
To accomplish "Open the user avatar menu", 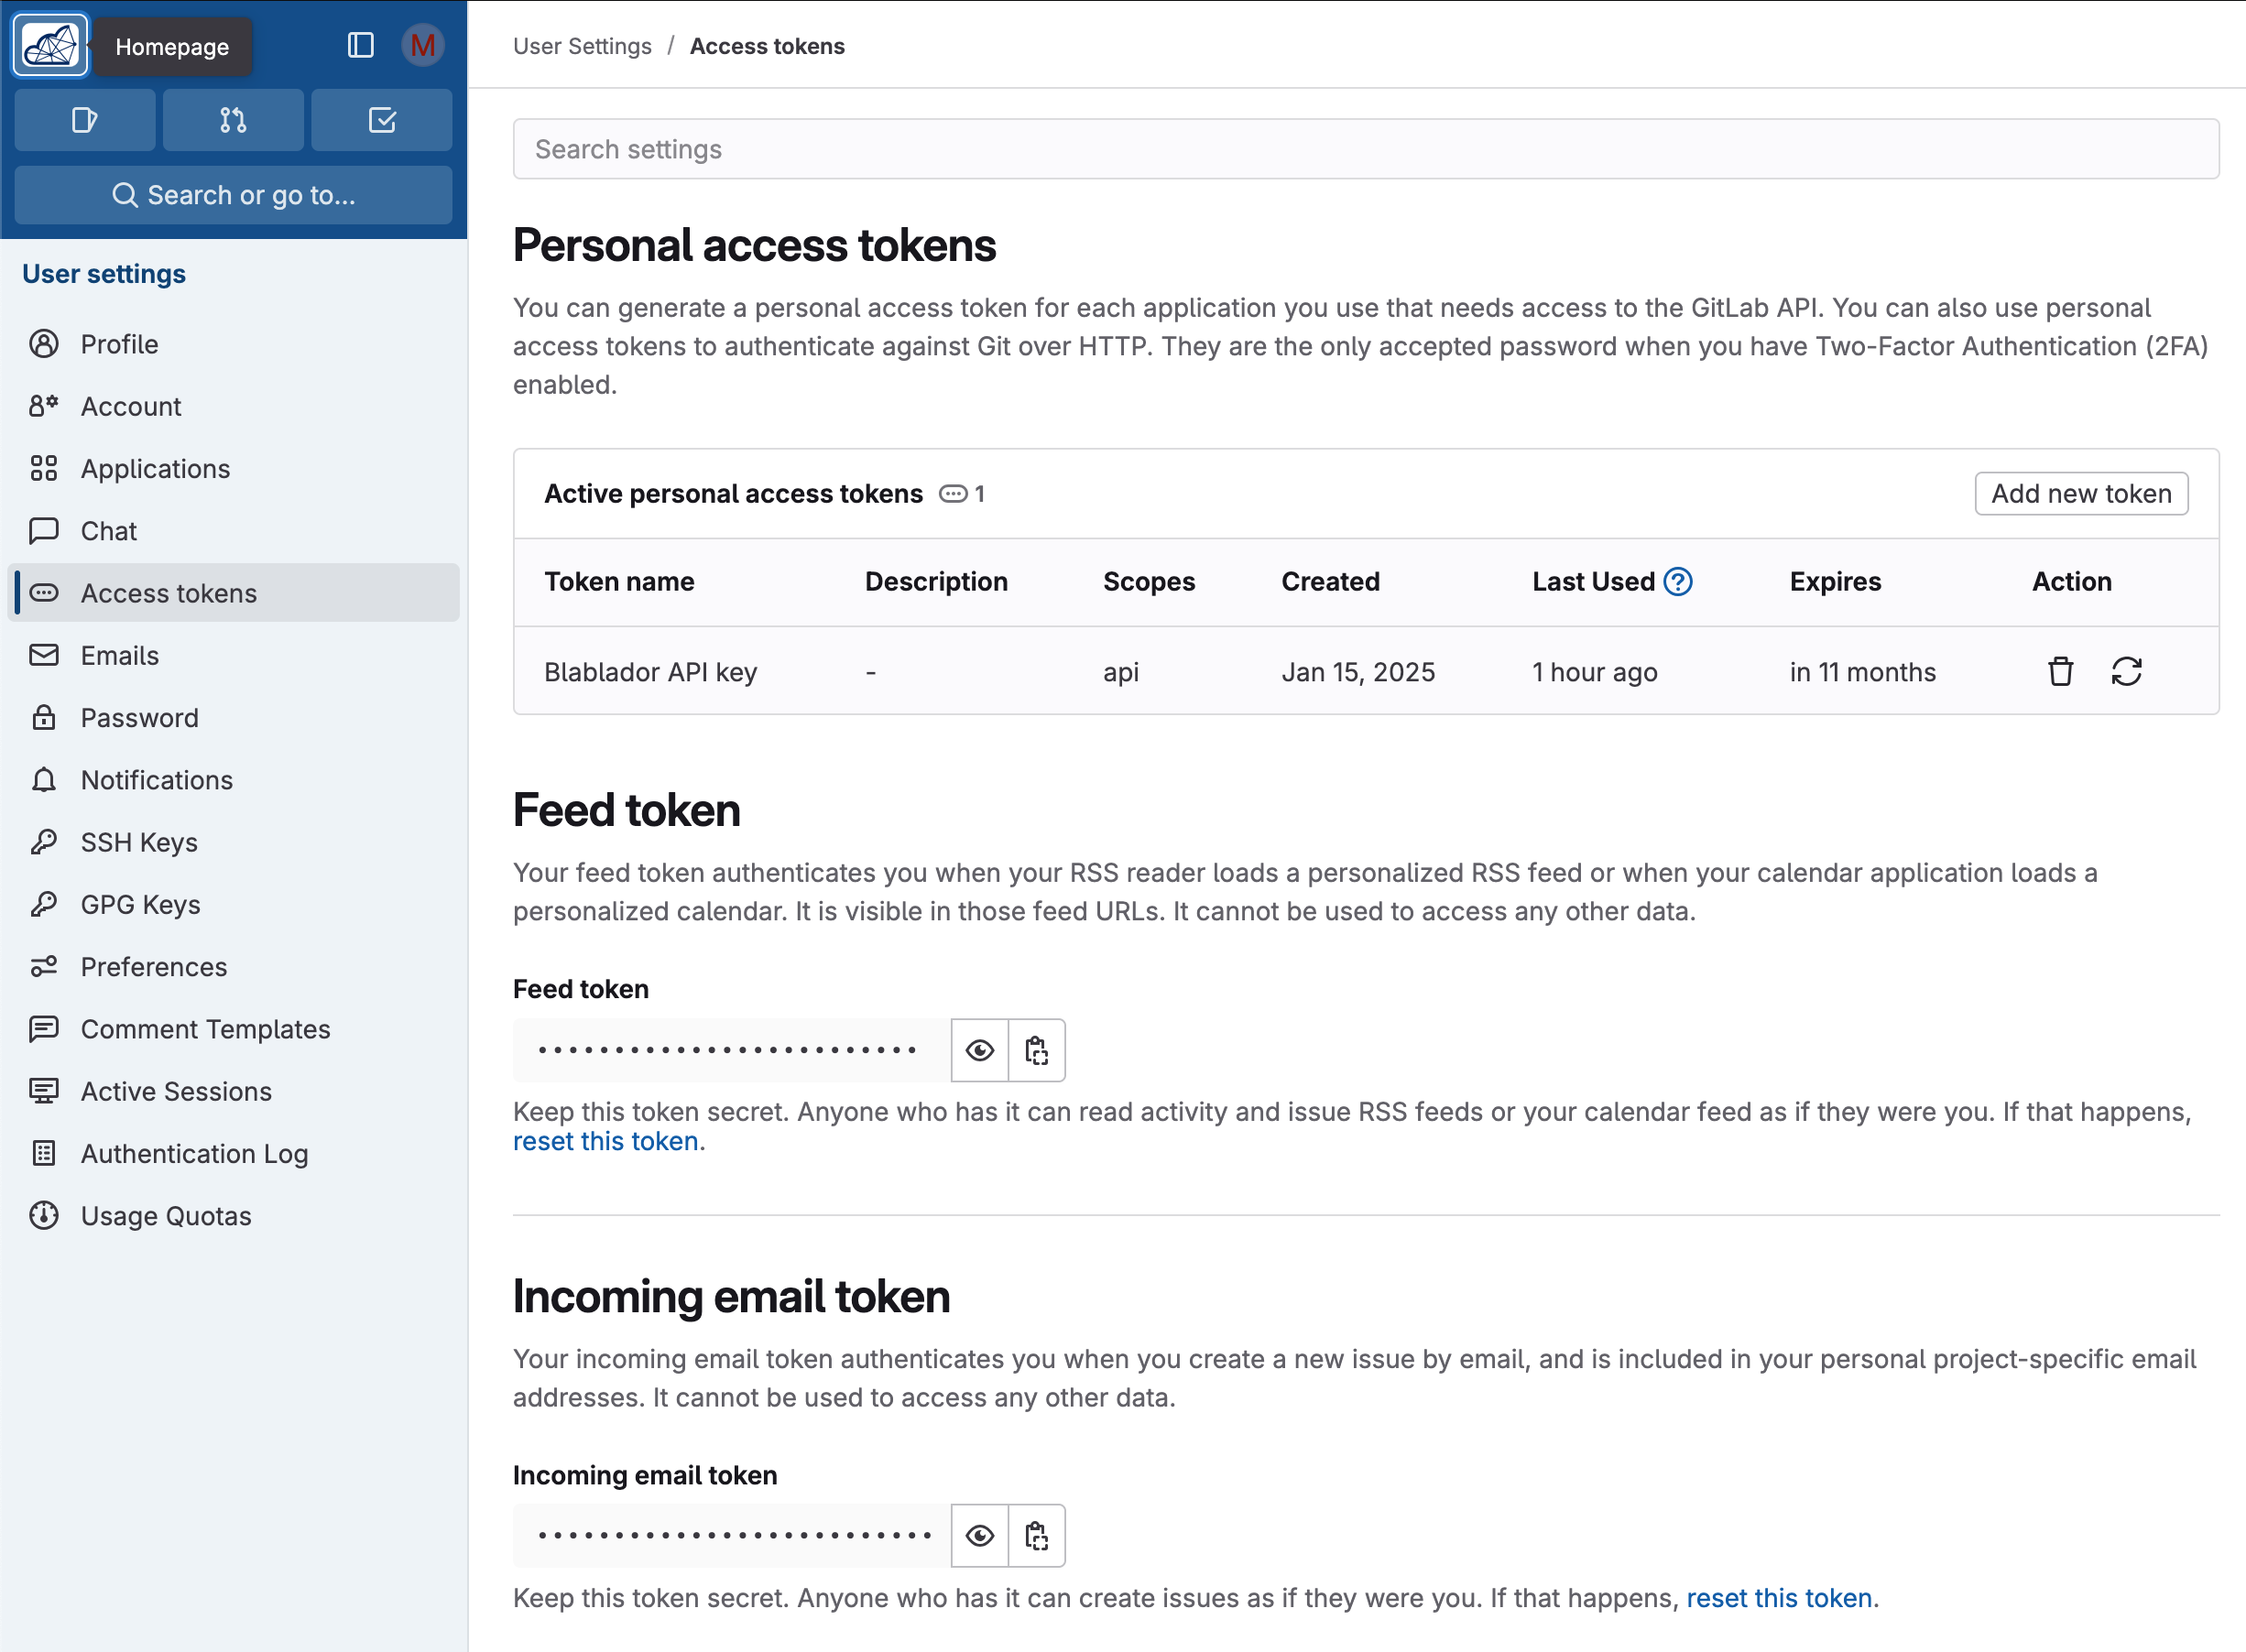I will click(423, 45).
